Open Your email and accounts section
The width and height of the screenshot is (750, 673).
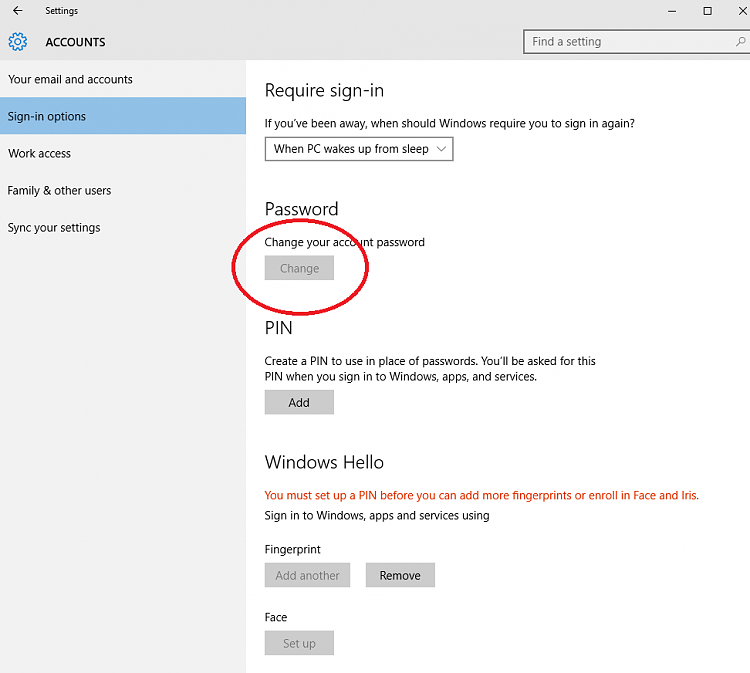[70, 80]
